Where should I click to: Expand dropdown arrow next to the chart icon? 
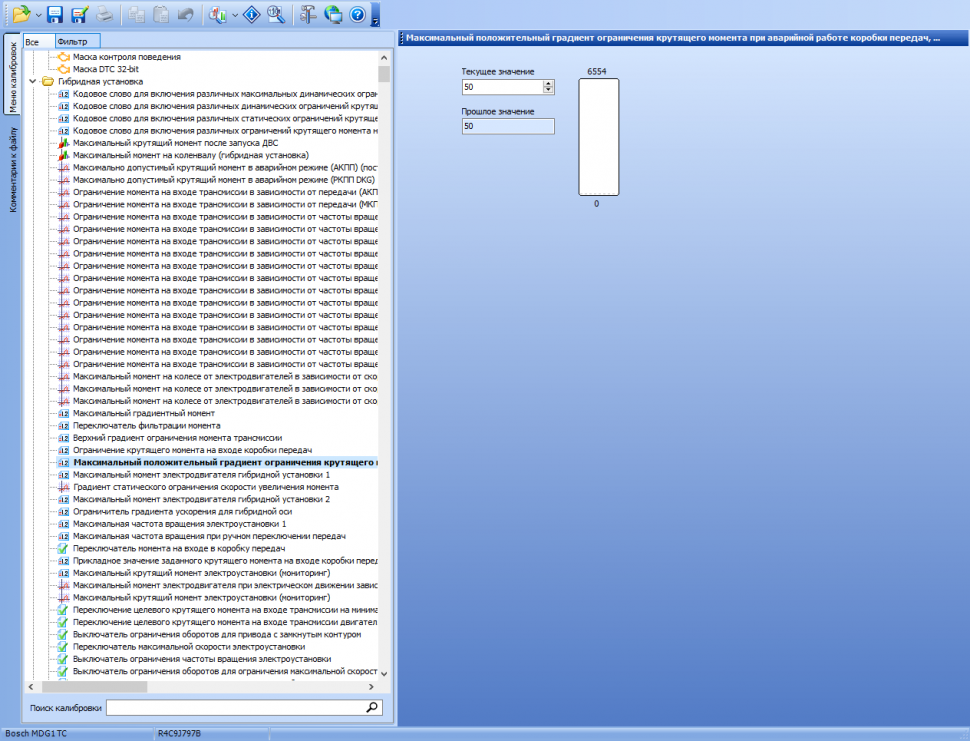[235, 15]
